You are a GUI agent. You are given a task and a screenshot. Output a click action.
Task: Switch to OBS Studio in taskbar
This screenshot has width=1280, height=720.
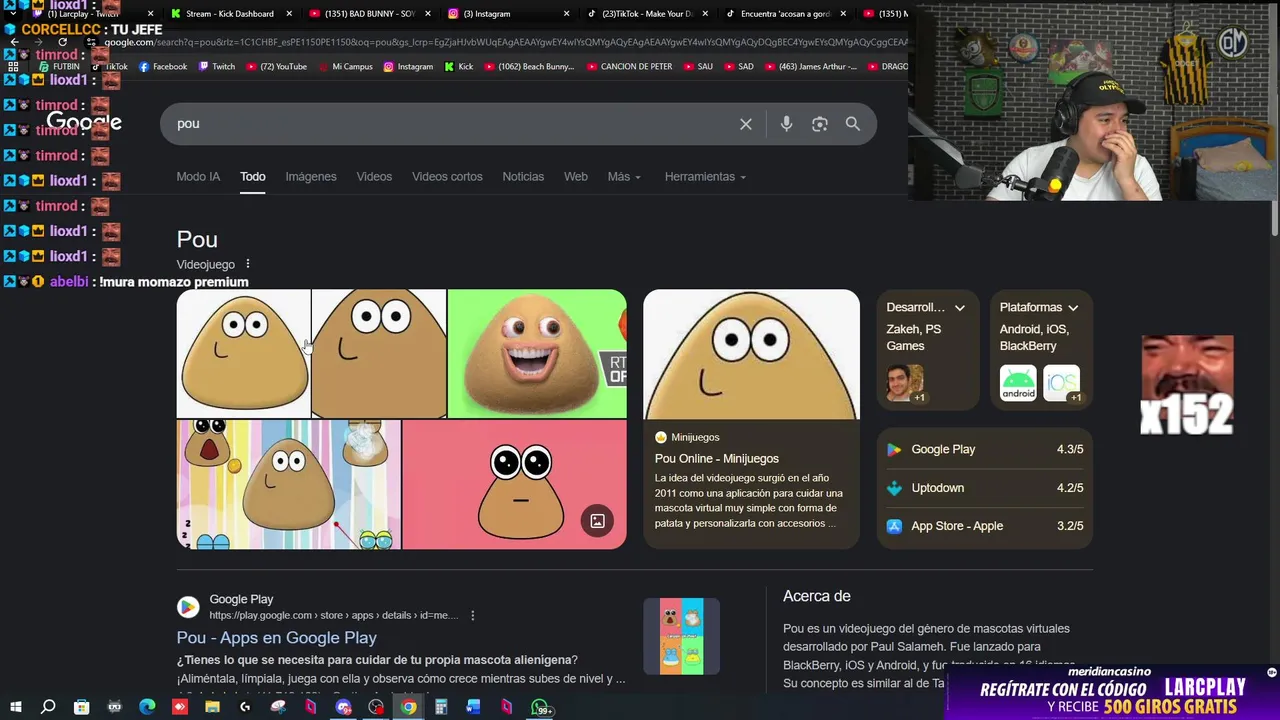pos(376,707)
